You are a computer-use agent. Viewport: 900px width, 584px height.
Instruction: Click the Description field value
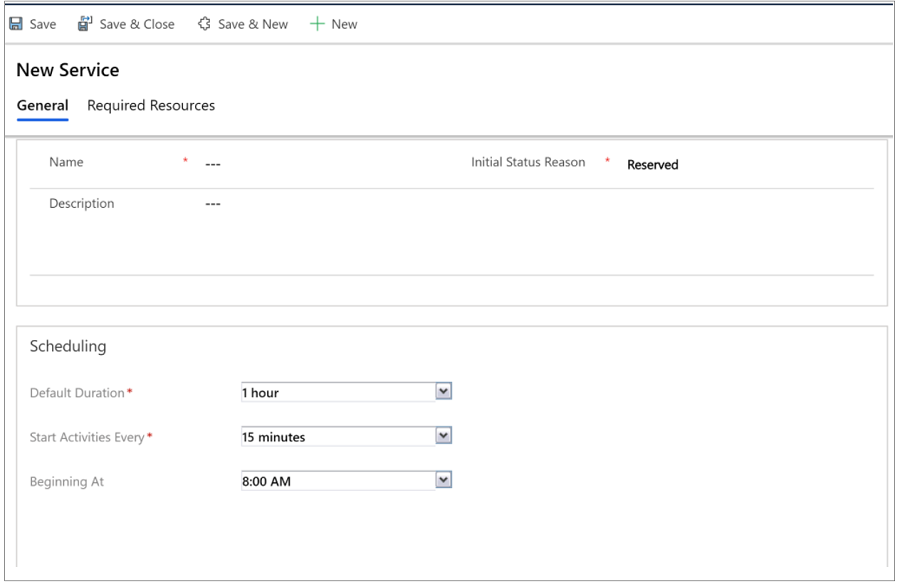213,204
